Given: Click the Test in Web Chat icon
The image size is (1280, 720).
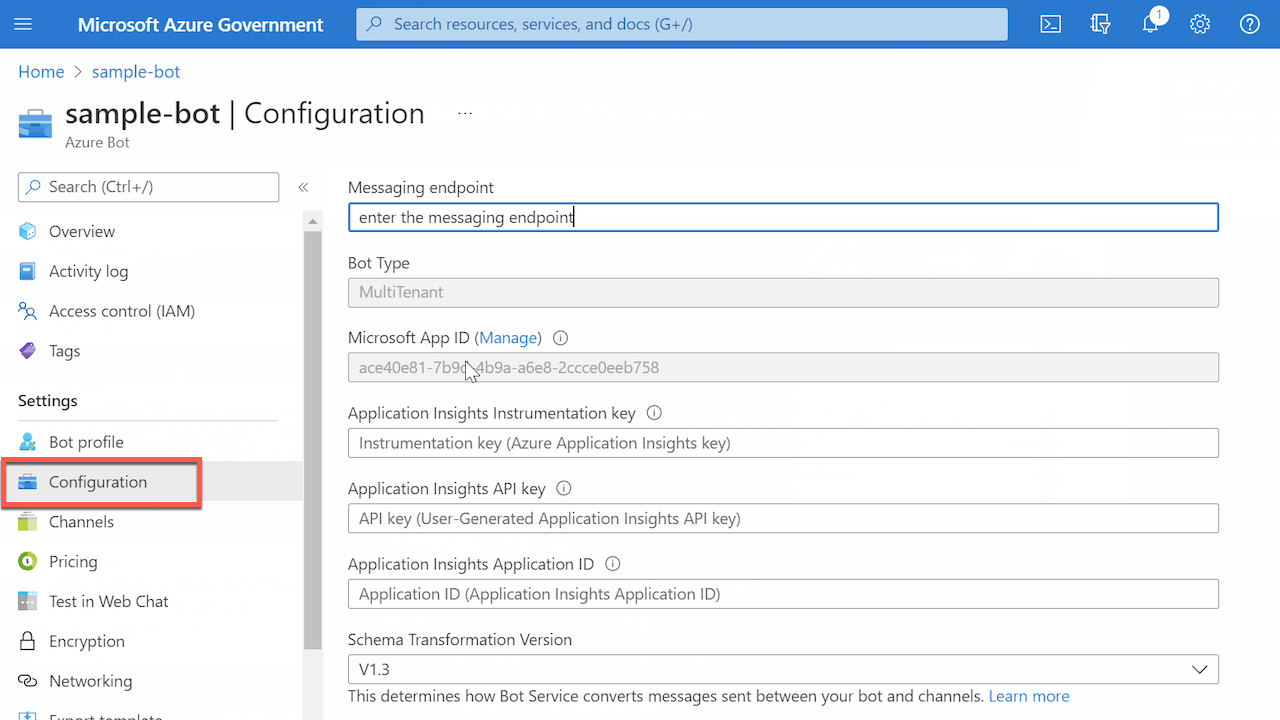Looking at the screenshot, I should [28, 602].
